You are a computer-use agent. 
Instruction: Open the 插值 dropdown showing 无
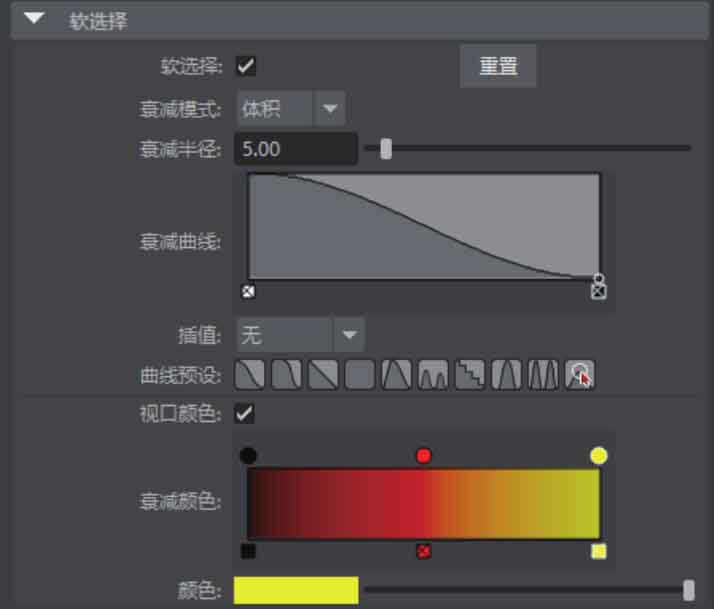tap(301, 335)
